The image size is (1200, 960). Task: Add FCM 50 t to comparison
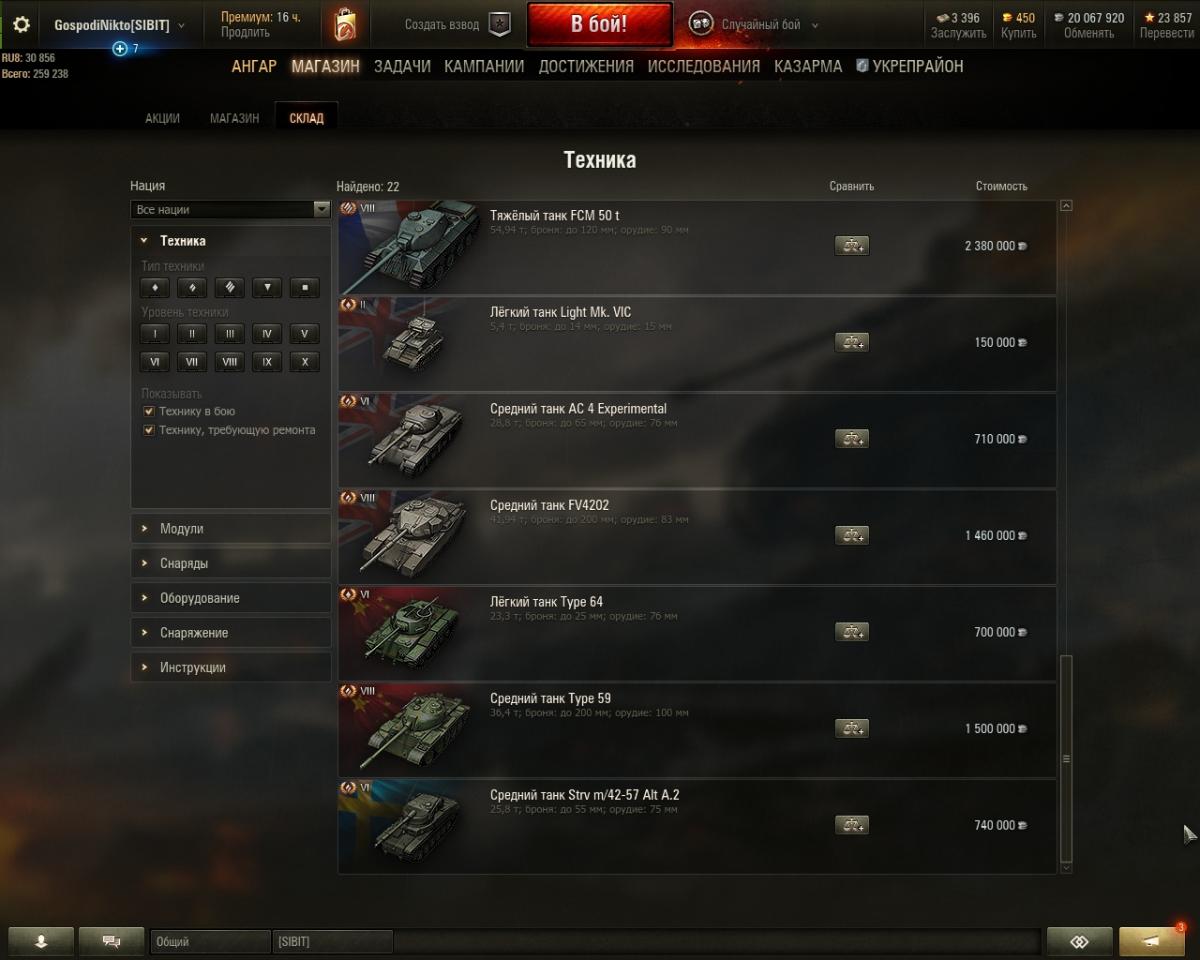(x=852, y=246)
